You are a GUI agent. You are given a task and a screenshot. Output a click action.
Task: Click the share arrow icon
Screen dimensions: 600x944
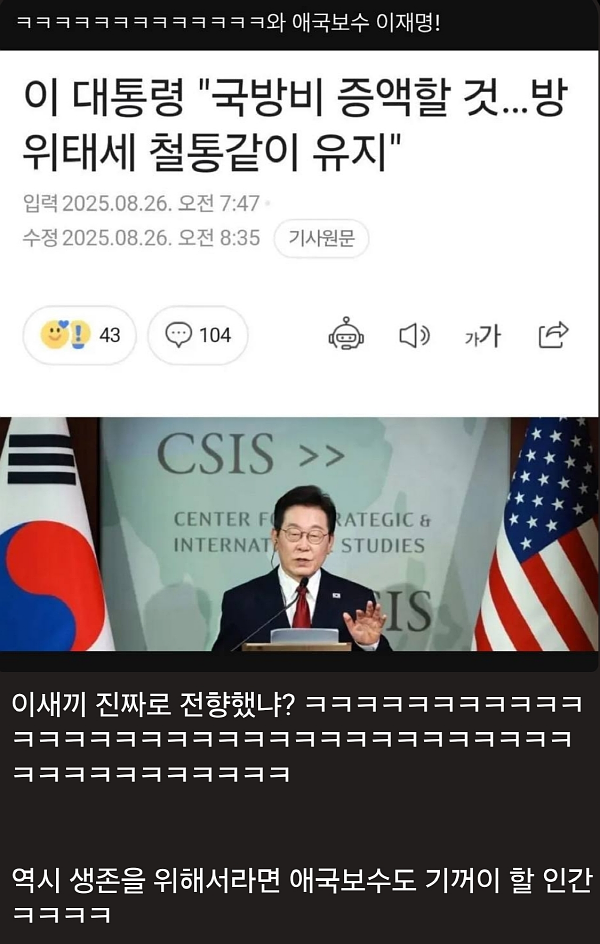[553, 335]
